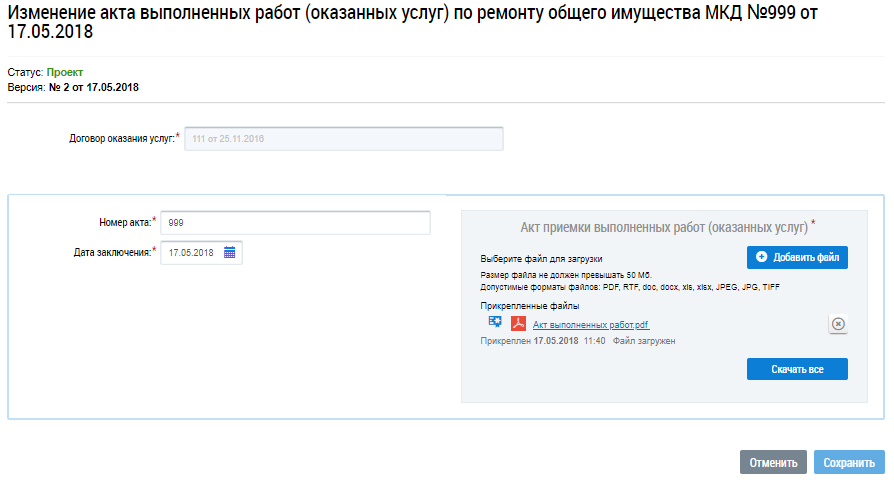The height and width of the screenshot is (489, 894).
Task: Open the calendar picker for Дата заключения
Action: click(229, 253)
